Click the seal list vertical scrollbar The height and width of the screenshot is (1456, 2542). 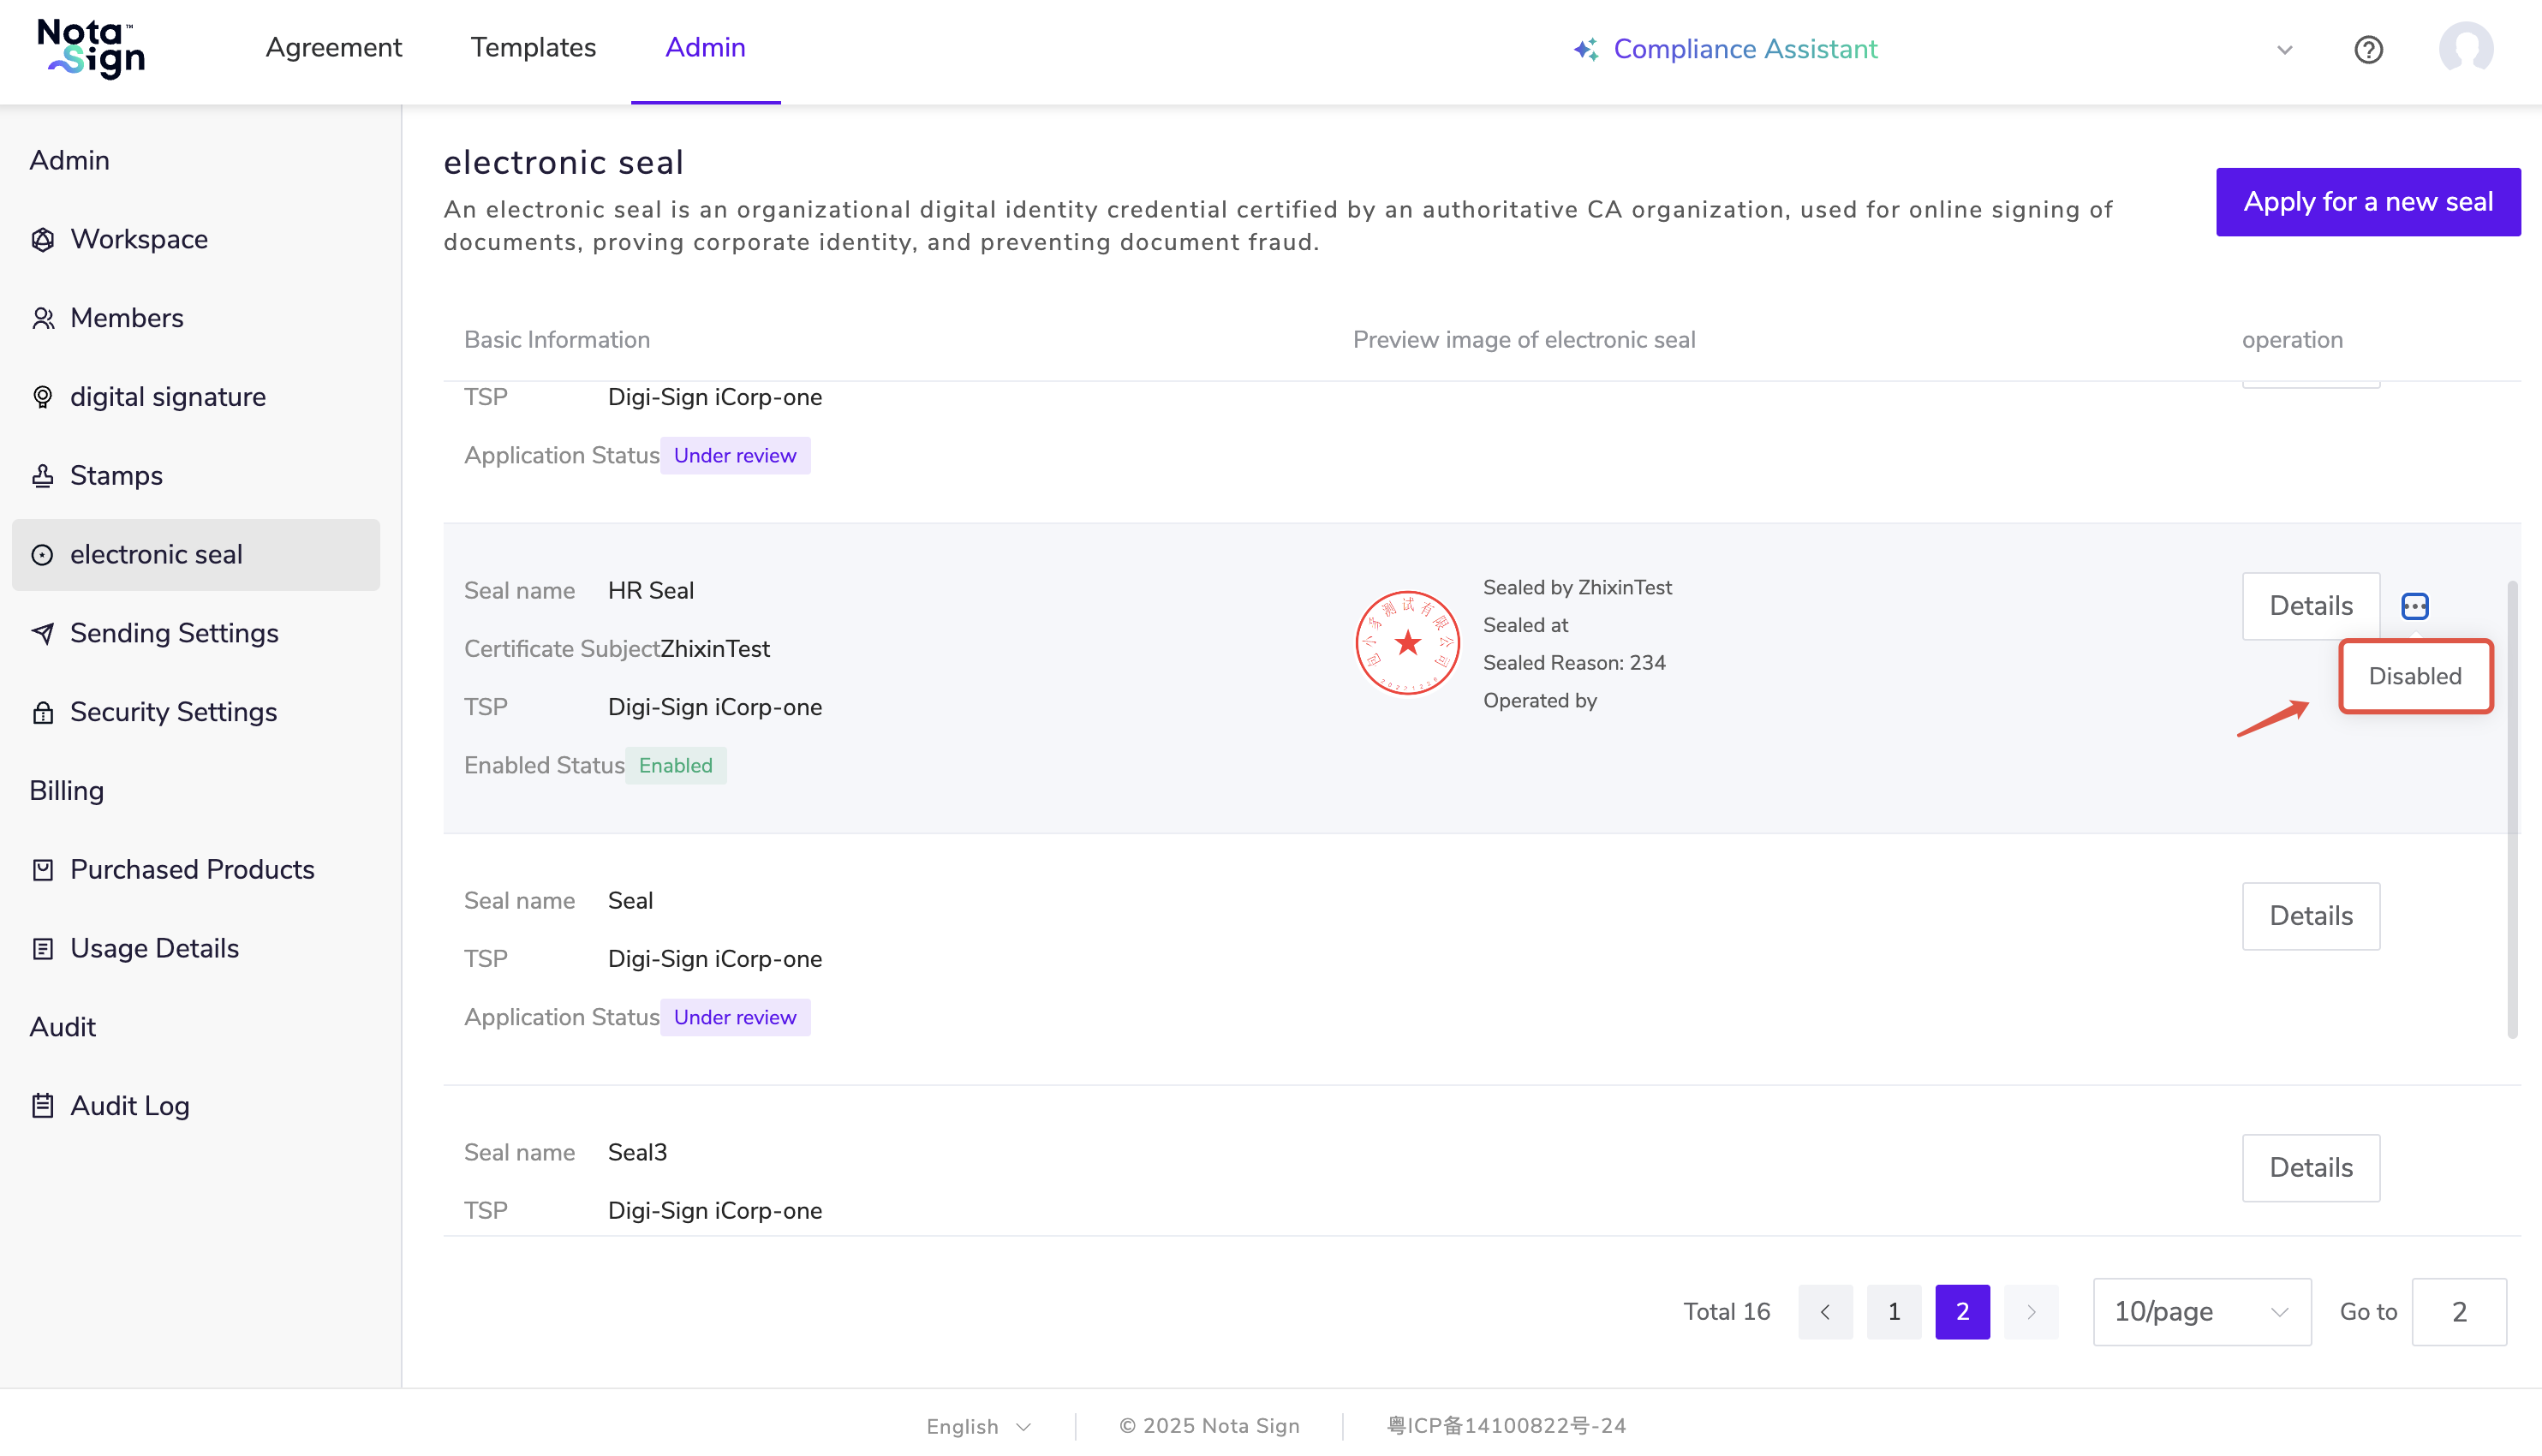point(2511,810)
